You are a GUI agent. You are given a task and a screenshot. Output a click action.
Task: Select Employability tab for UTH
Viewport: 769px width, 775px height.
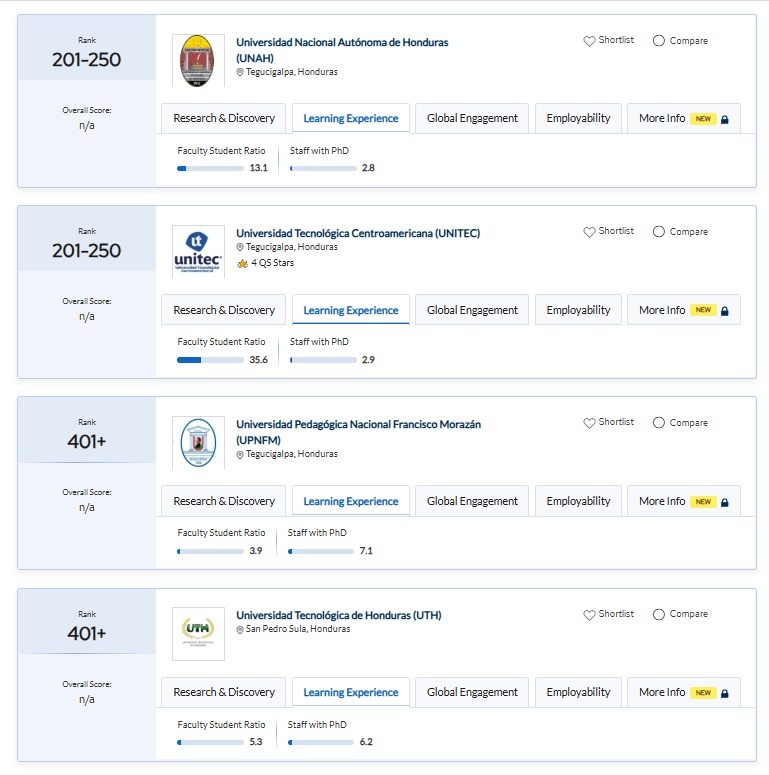pyautogui.click(x=578, y=692)
